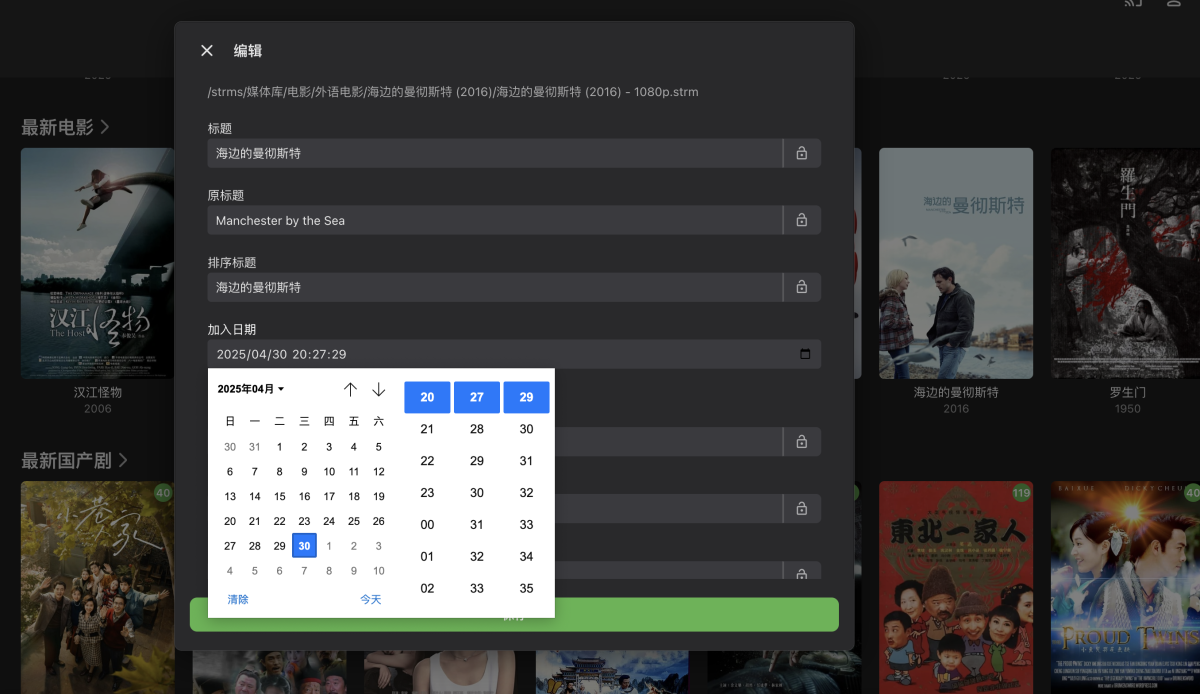Choose hour 23 in the hours column
Image resolution: width=1200 pixels, height=694 pixels.
(427, 493)
